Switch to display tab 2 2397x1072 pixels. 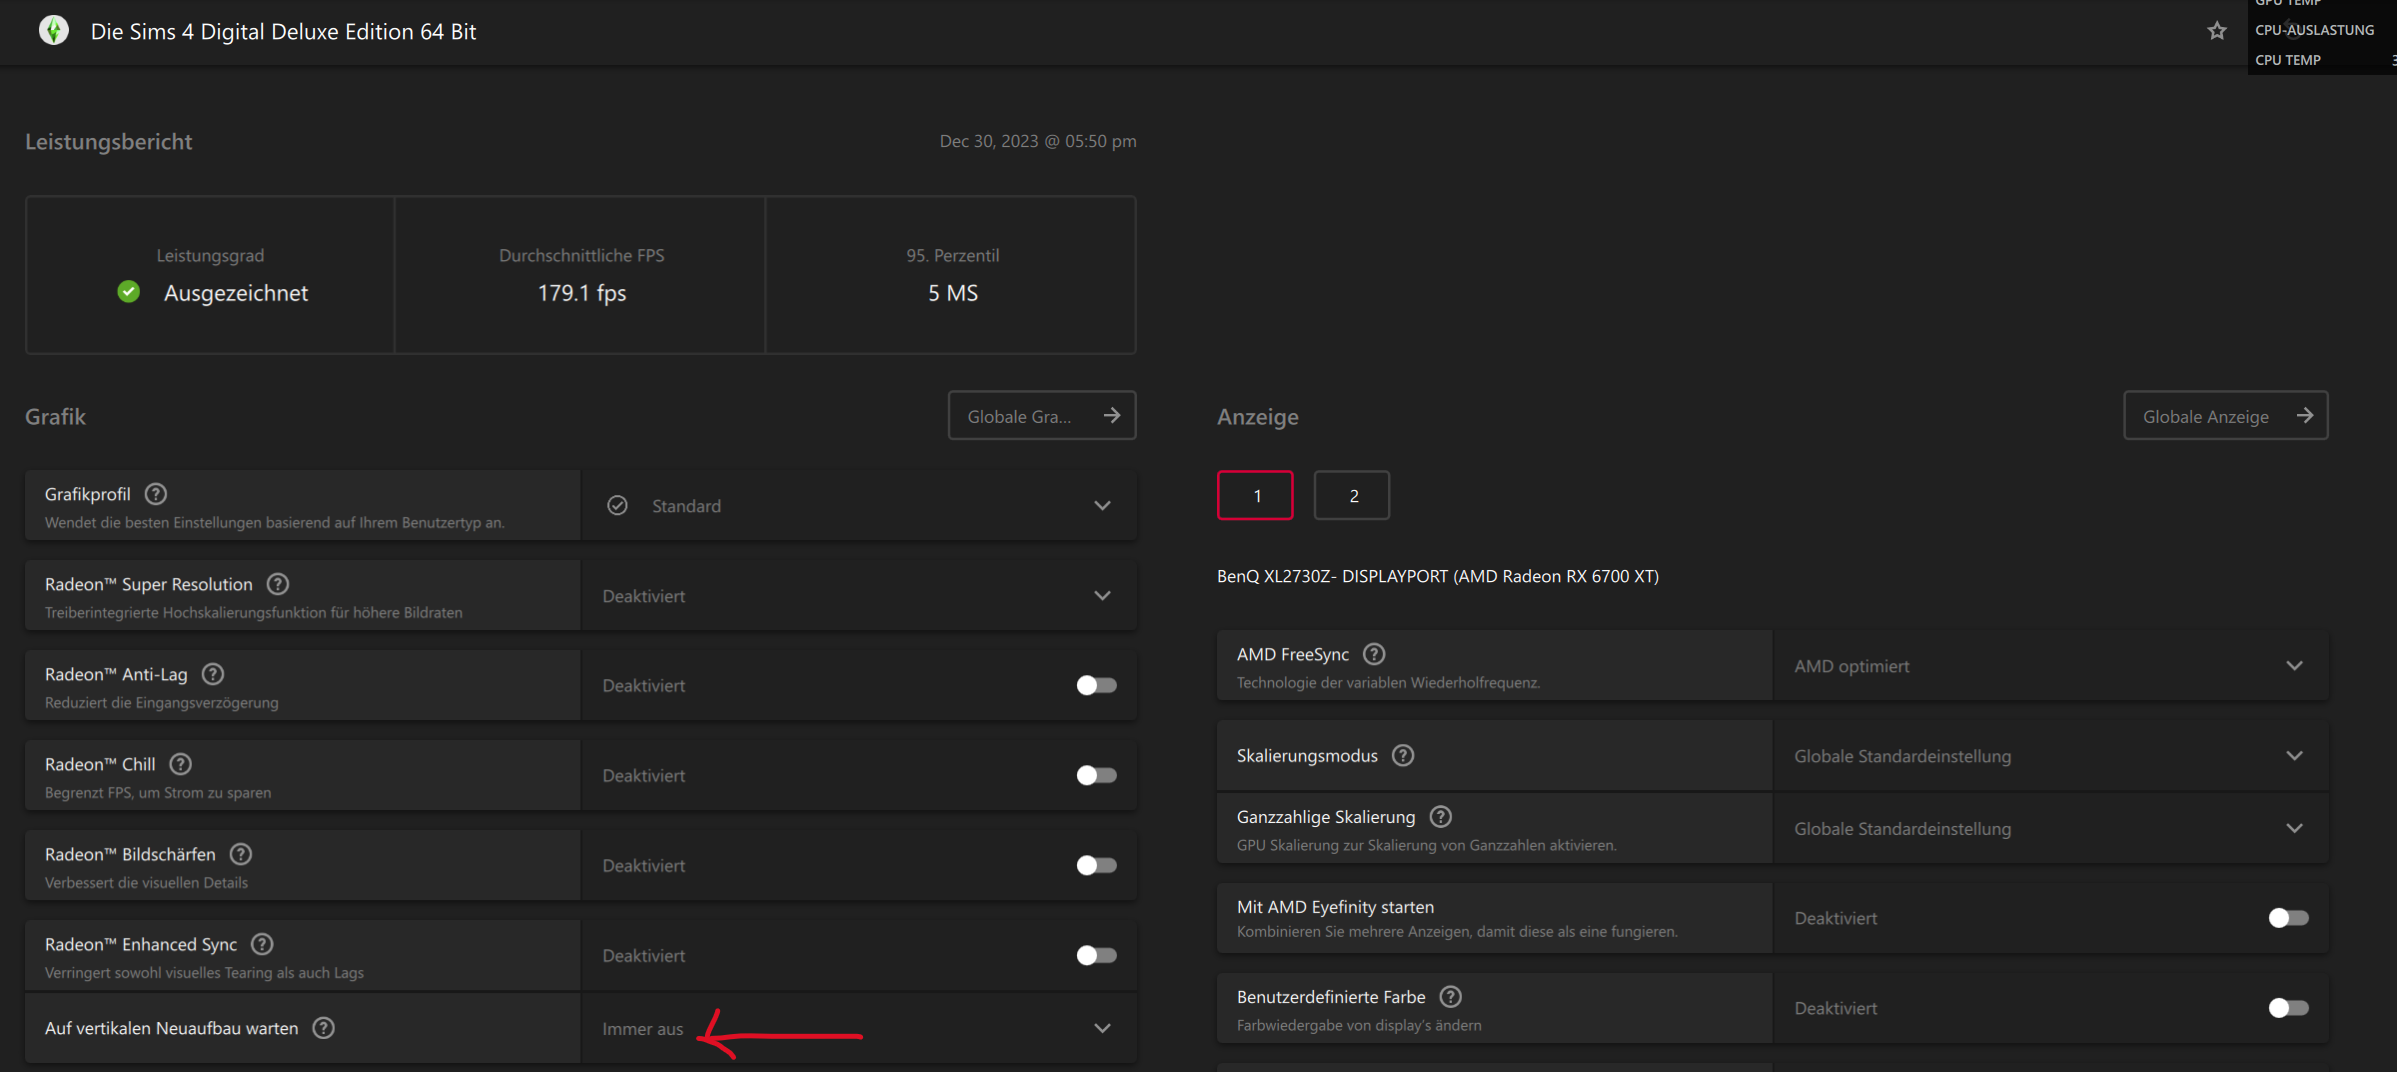[x=1352, y=495]
